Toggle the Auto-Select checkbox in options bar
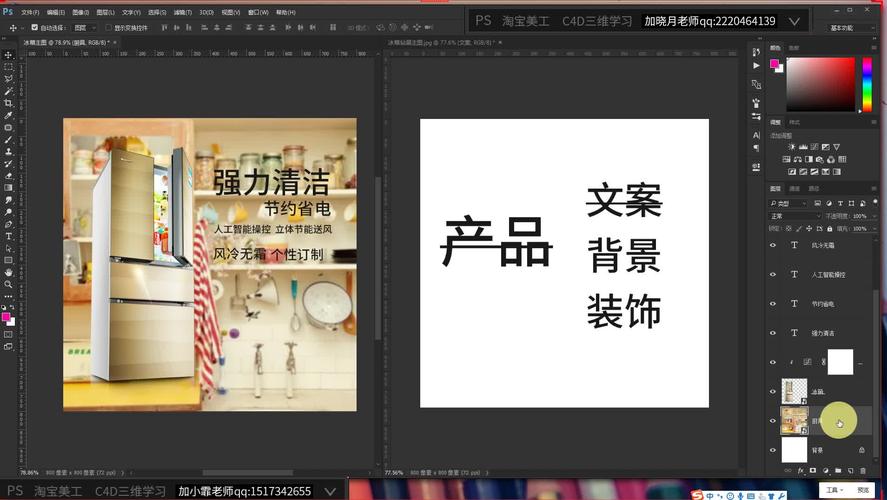Viewport: 887px width, 500px height. point(35,27)
